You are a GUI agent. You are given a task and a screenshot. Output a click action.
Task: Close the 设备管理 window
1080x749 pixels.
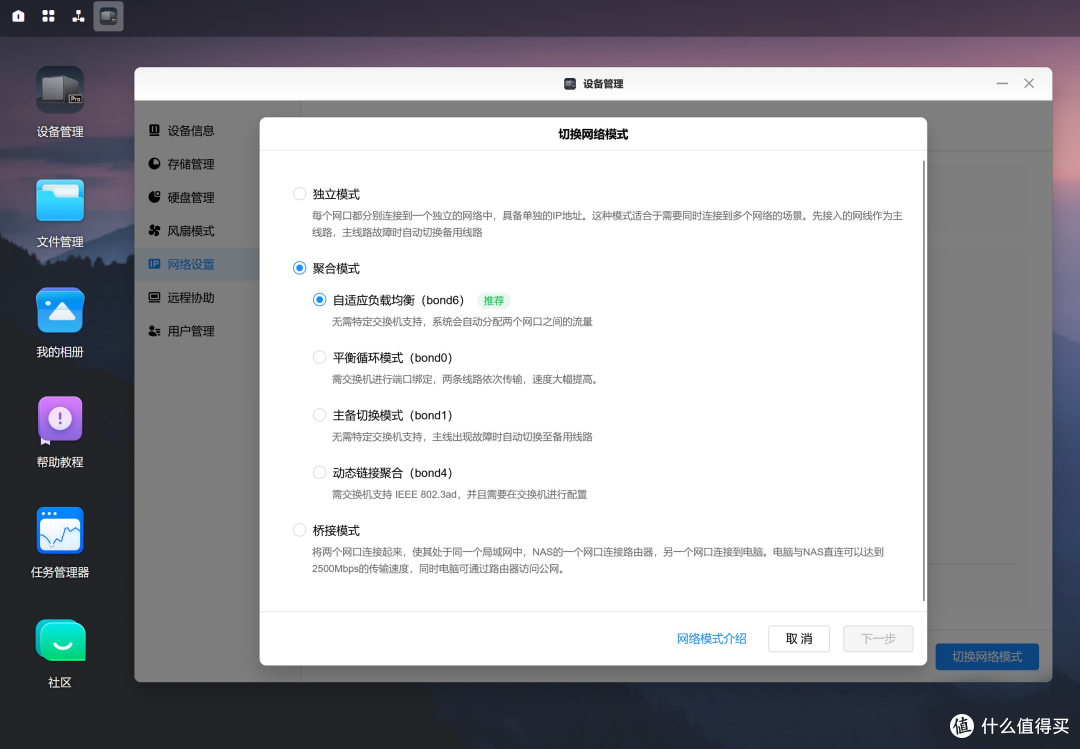click(x=1029, y=83)
